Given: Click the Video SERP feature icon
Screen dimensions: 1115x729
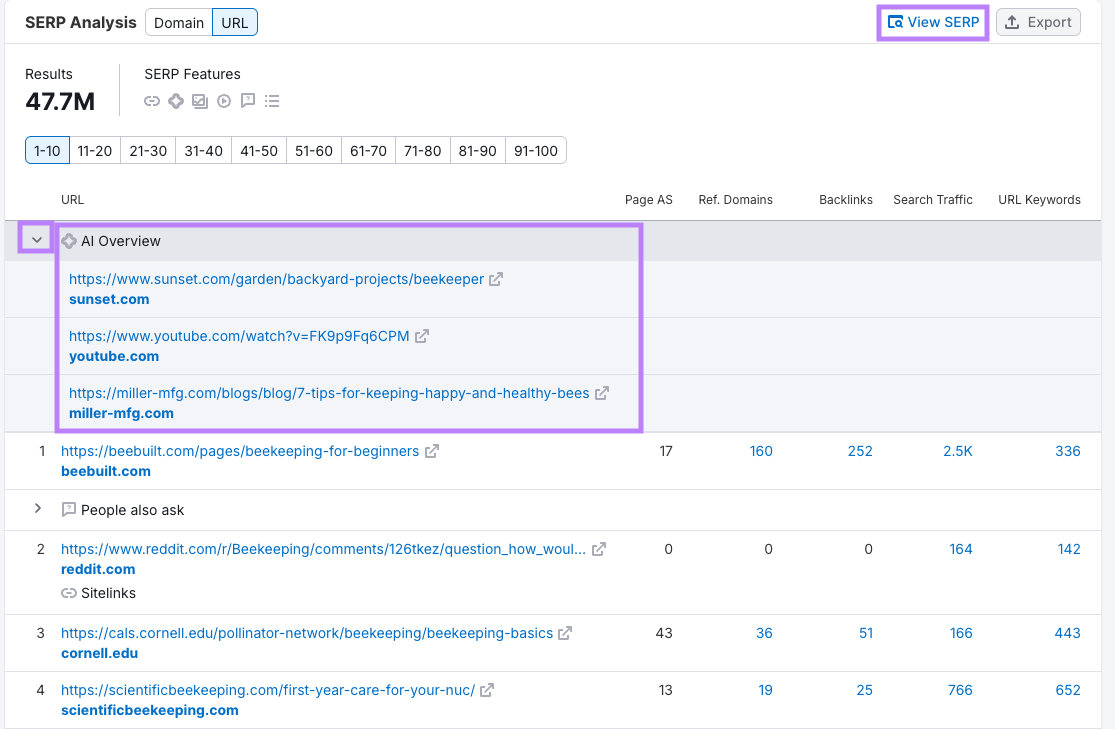Looking at the screenshot, I should point(224,100).
